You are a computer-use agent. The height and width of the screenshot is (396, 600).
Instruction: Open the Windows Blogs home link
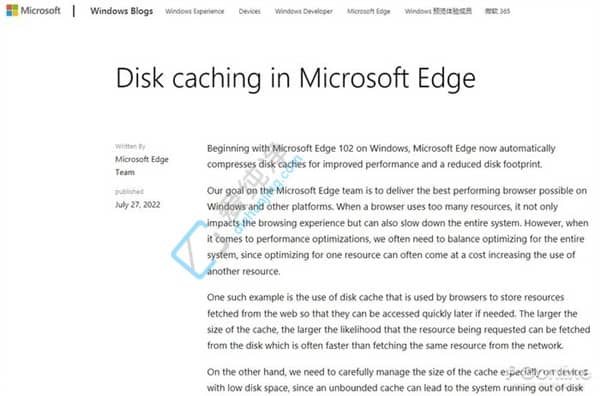(121, 11)
